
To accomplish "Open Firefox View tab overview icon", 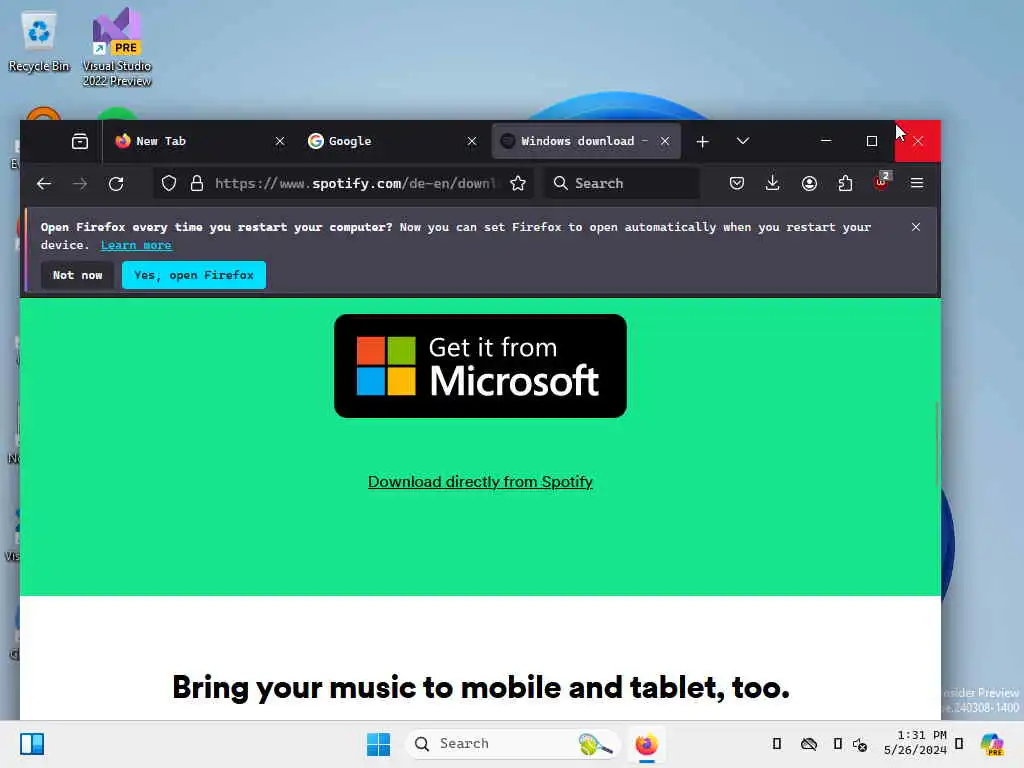I will tap(80, 141).
